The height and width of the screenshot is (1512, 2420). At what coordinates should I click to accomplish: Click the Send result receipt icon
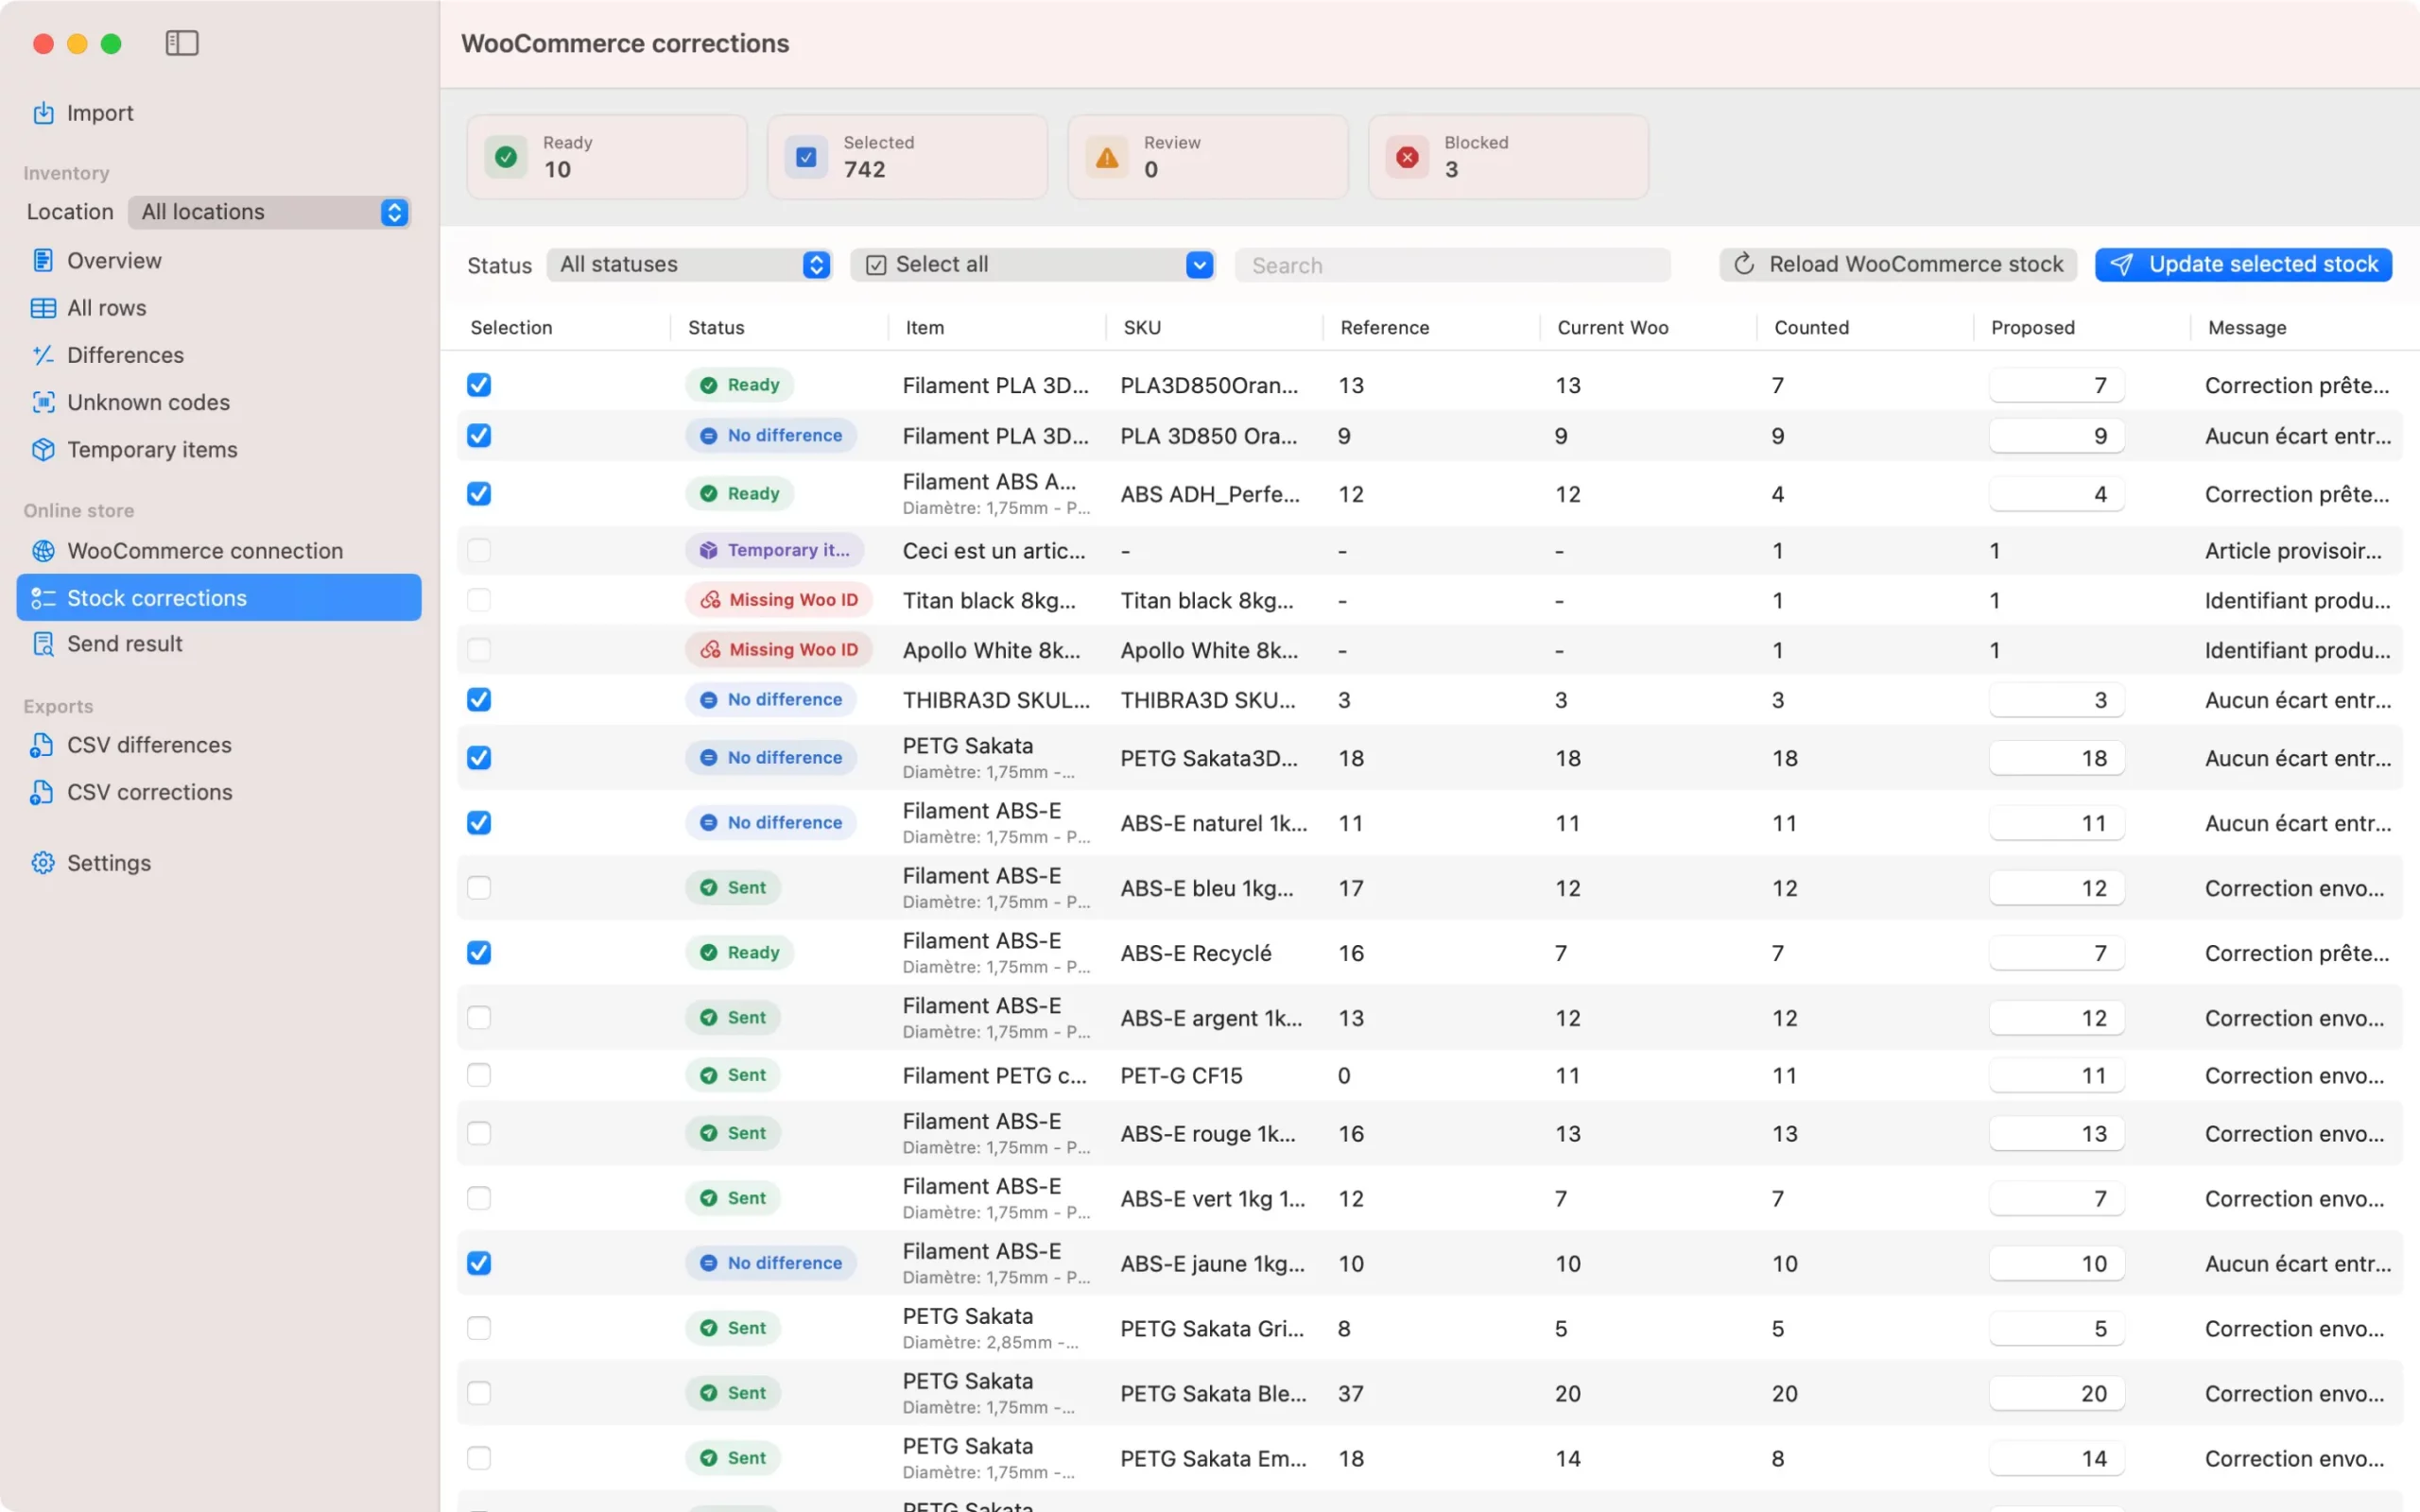43,644
